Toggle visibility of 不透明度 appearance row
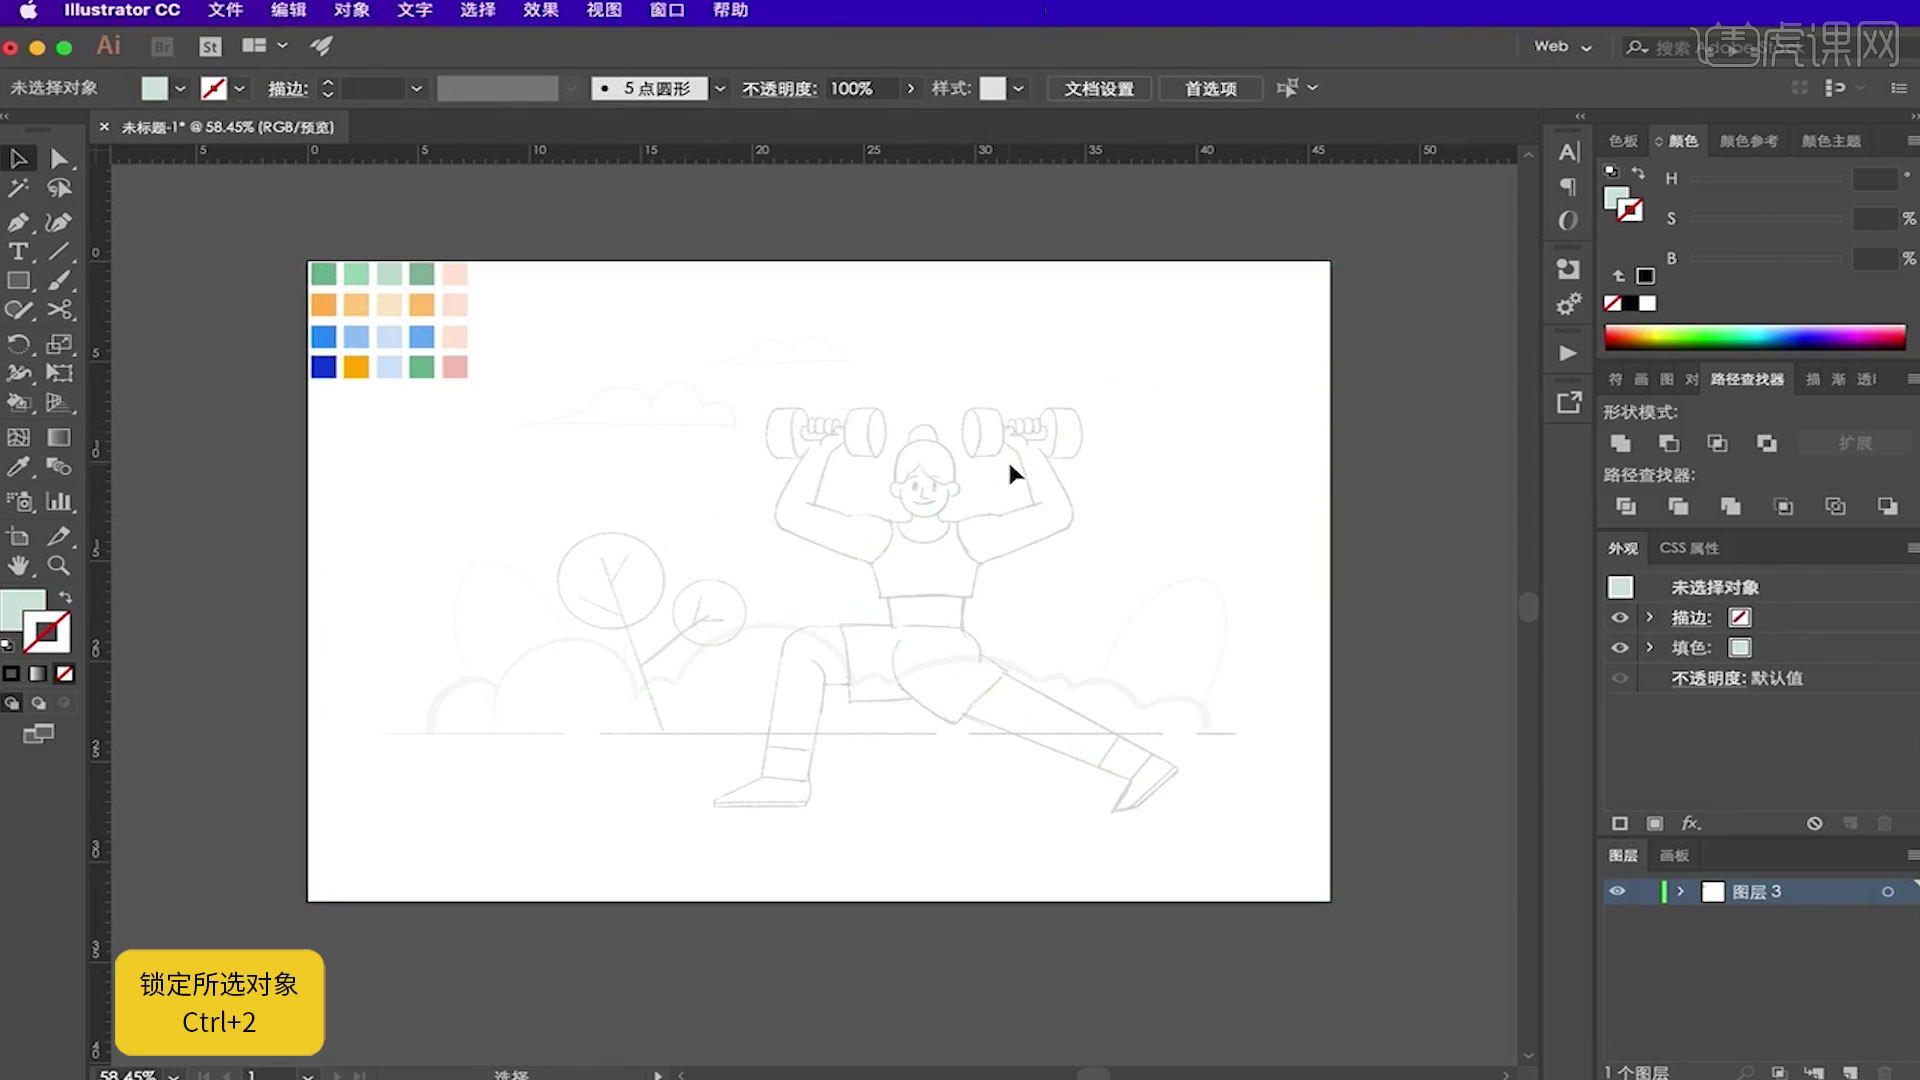This screenshot has height=1080, width=1920. click(1620, 678)
